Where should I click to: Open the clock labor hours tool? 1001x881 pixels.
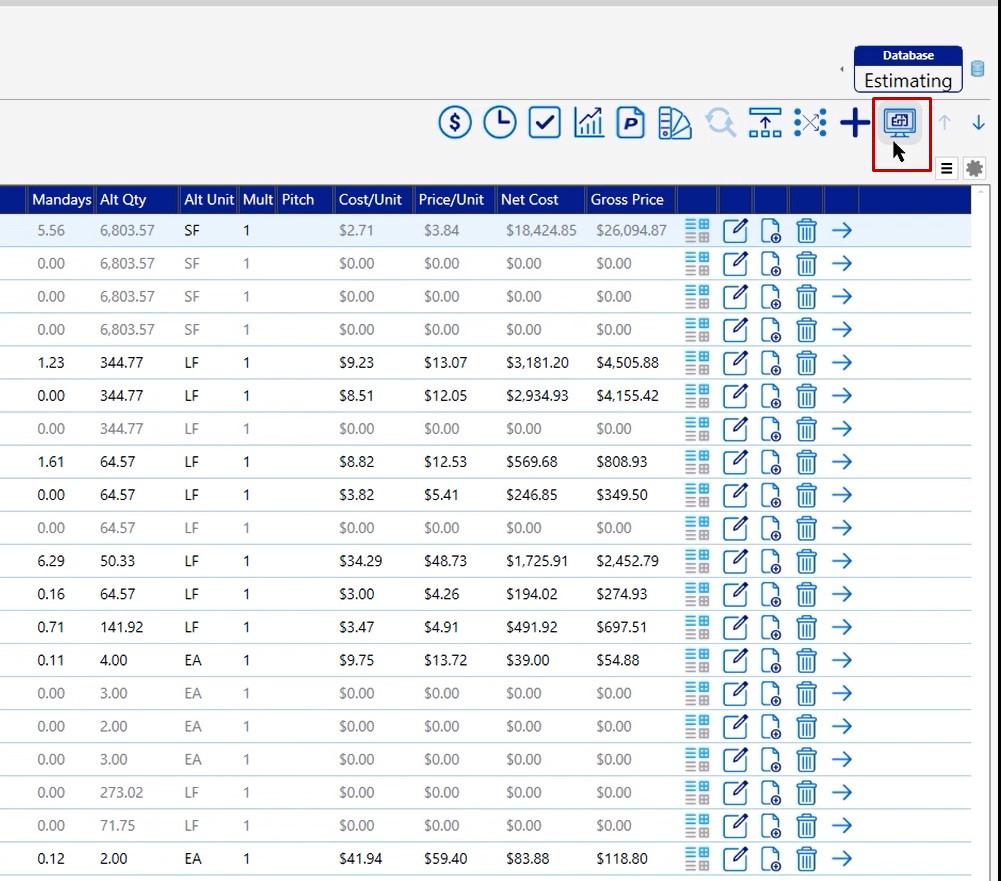[500, 123]
